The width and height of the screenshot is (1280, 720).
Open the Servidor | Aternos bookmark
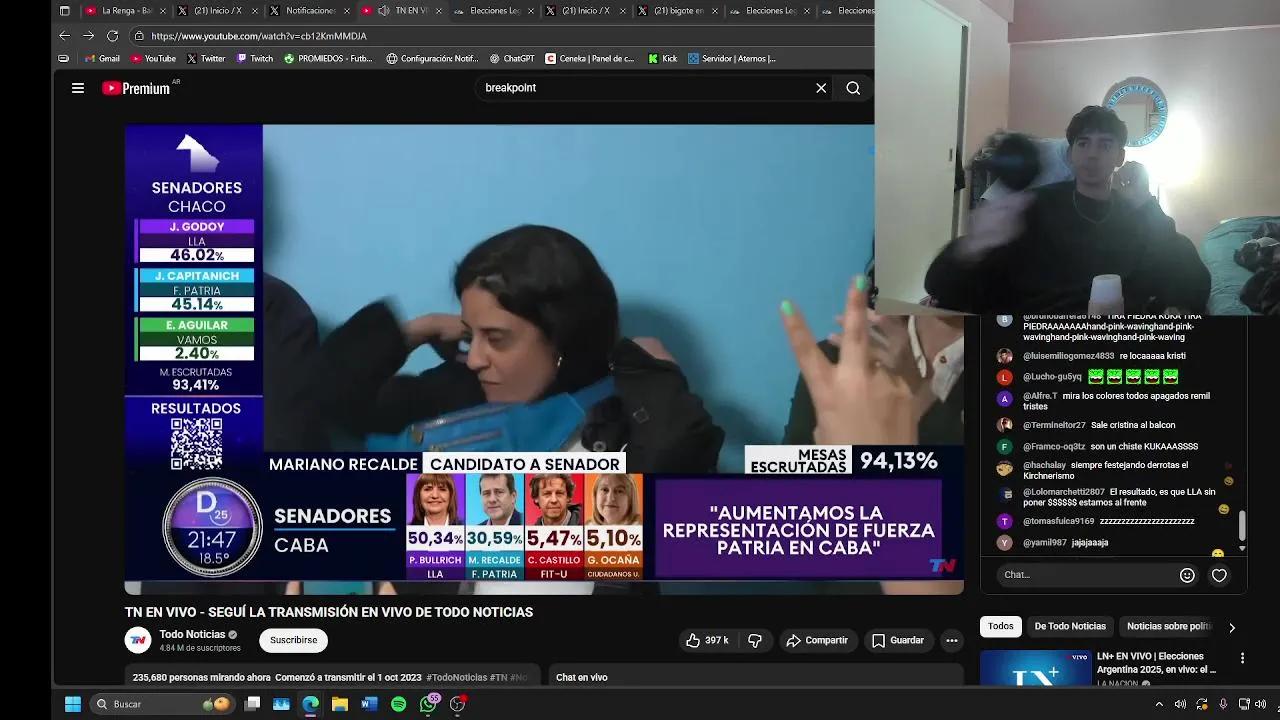(x=732, y=59)
